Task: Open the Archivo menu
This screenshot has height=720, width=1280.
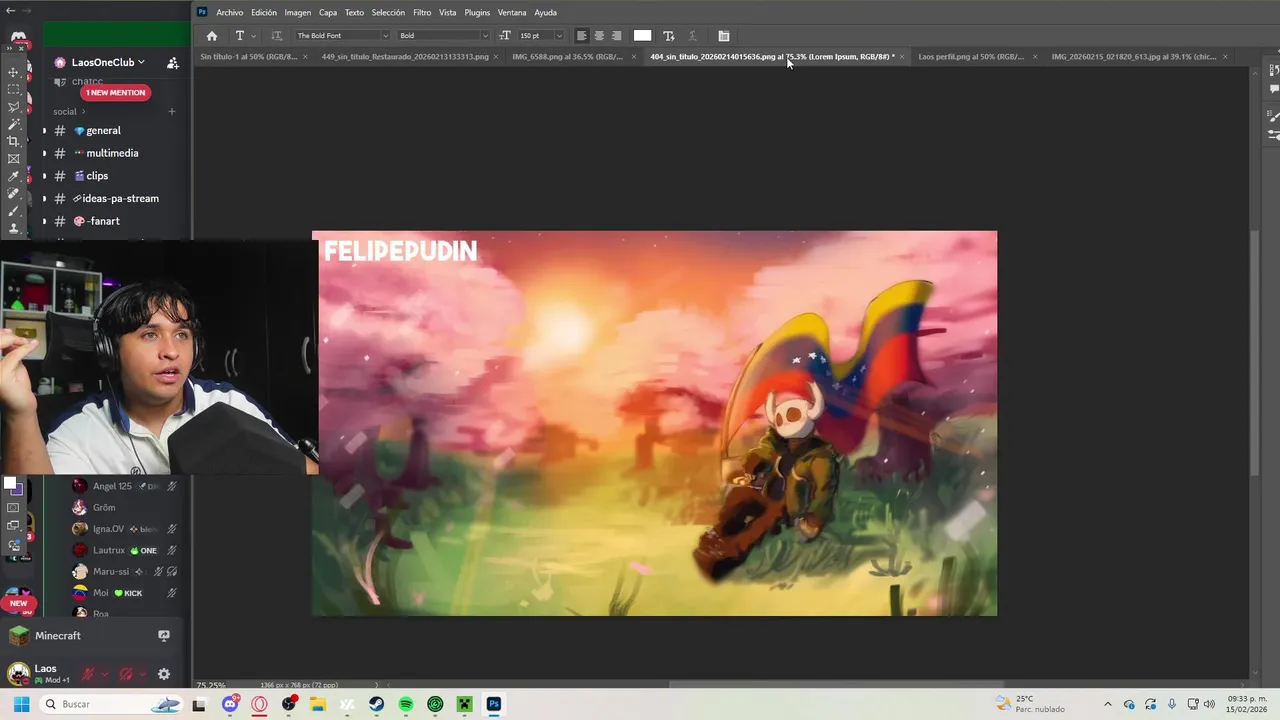Action: point(229,13)
